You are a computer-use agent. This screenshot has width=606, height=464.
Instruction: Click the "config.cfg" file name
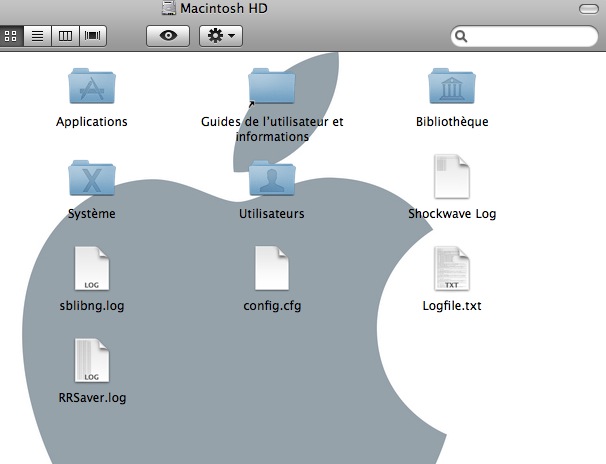(x=272, y=306)
